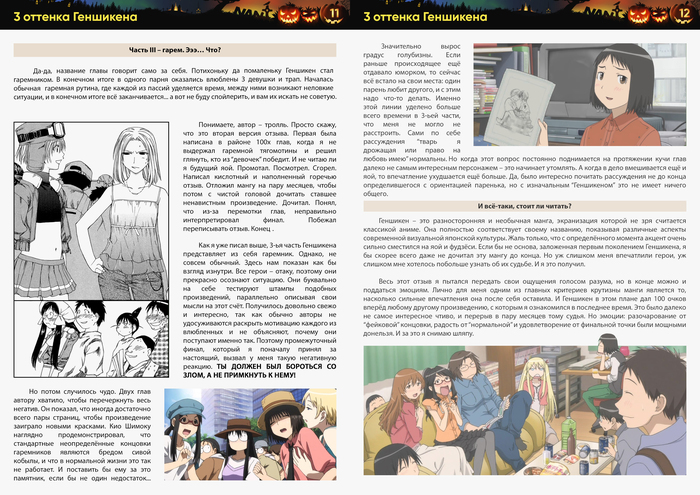Click the right page title "3 оттенка Геншикена"
The height and width of the screenshot is (495, 700).
pyautogui.click(x=425, y=17)
